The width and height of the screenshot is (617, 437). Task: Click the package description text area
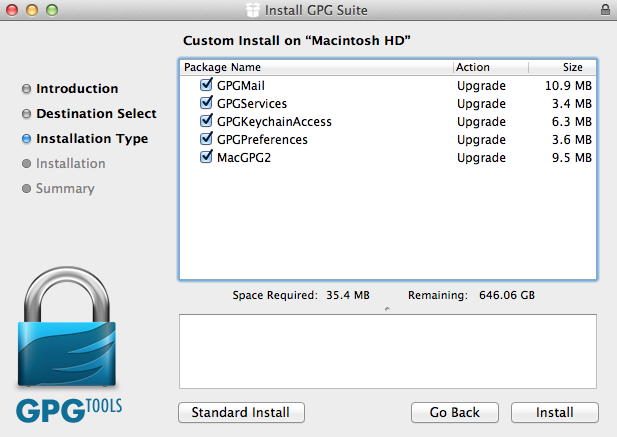pyautogui.click(x=387, y=350)
